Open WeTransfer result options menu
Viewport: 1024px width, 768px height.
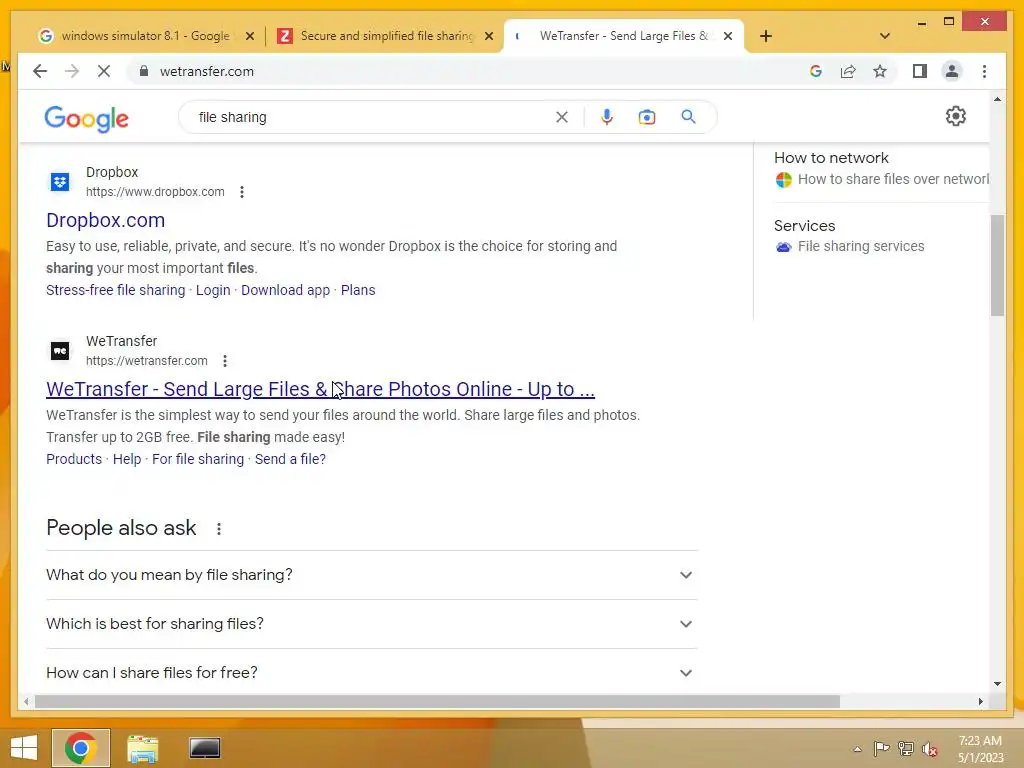[x=225, y=361]
